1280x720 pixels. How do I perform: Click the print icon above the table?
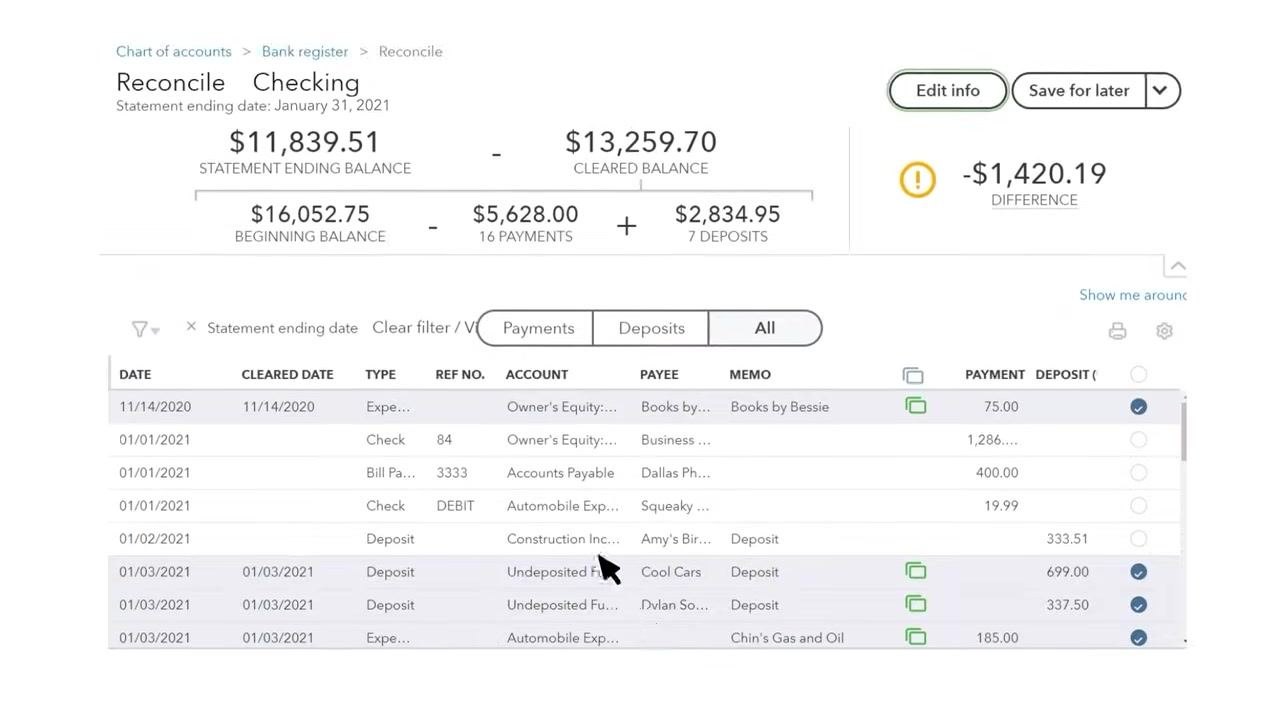click(x=1117, y=331)
